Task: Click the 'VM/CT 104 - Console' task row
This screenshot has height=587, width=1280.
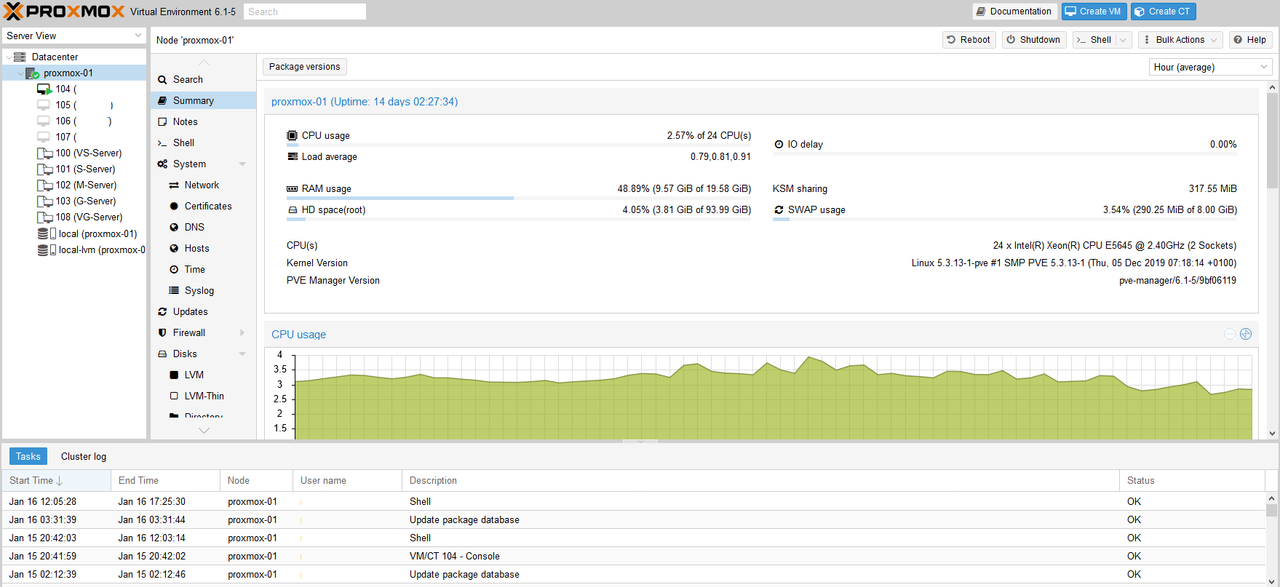Action: 633,556
